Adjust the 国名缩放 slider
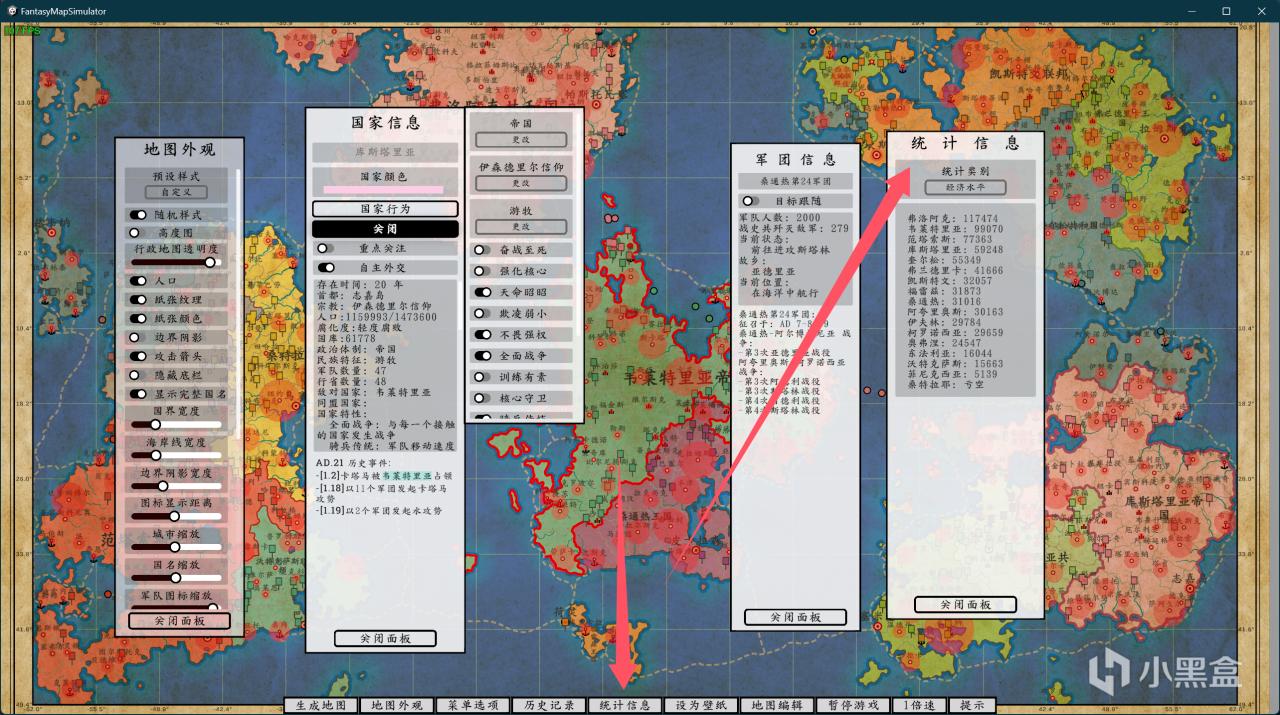 [x=176, y=578]
